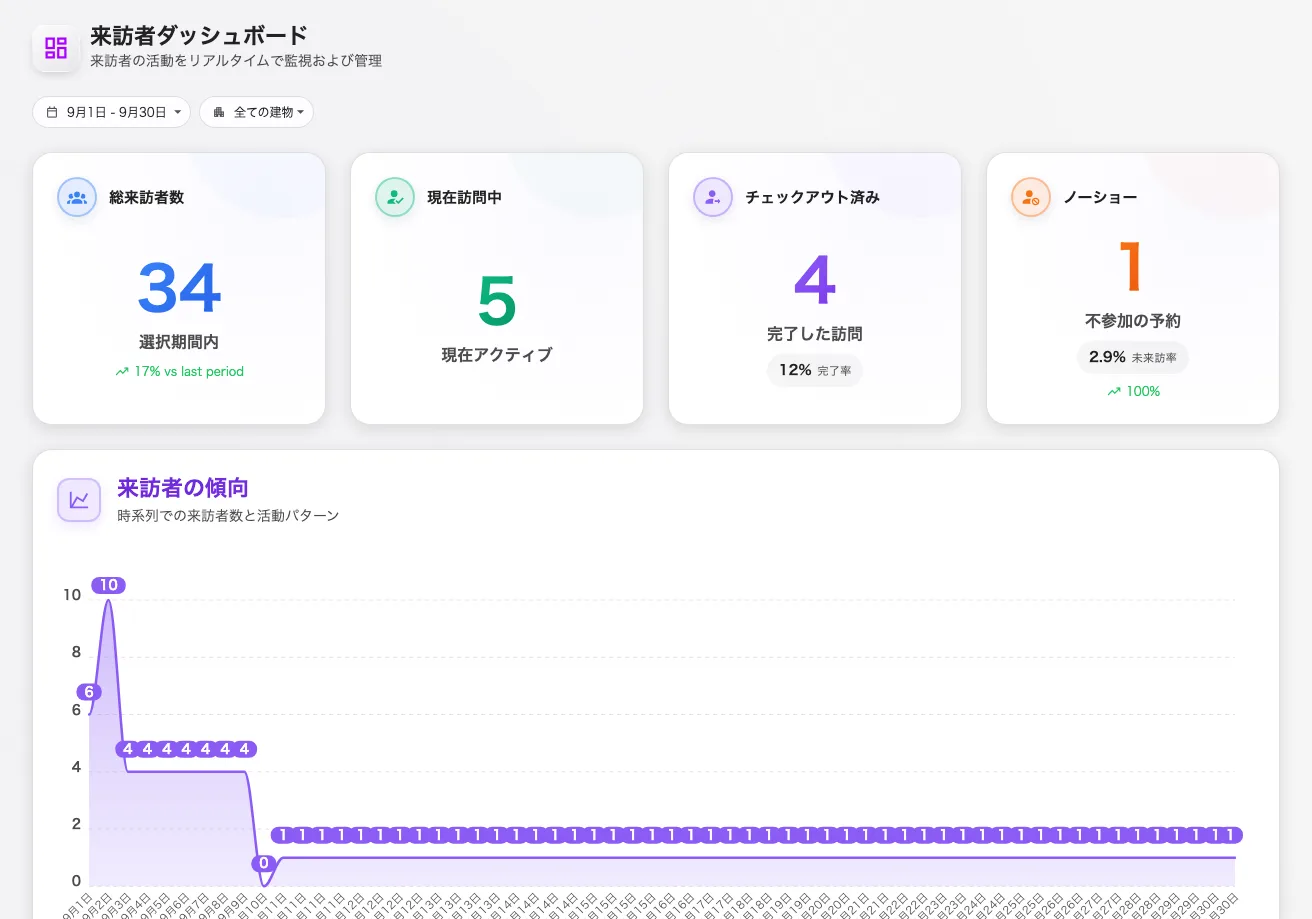Image resolution: width=1312 pixels, height=919 pixels.
Task: Click the subtitle 来訪者の活動をリアルタイムで監視および管理
Action: [x=236, y=61]
